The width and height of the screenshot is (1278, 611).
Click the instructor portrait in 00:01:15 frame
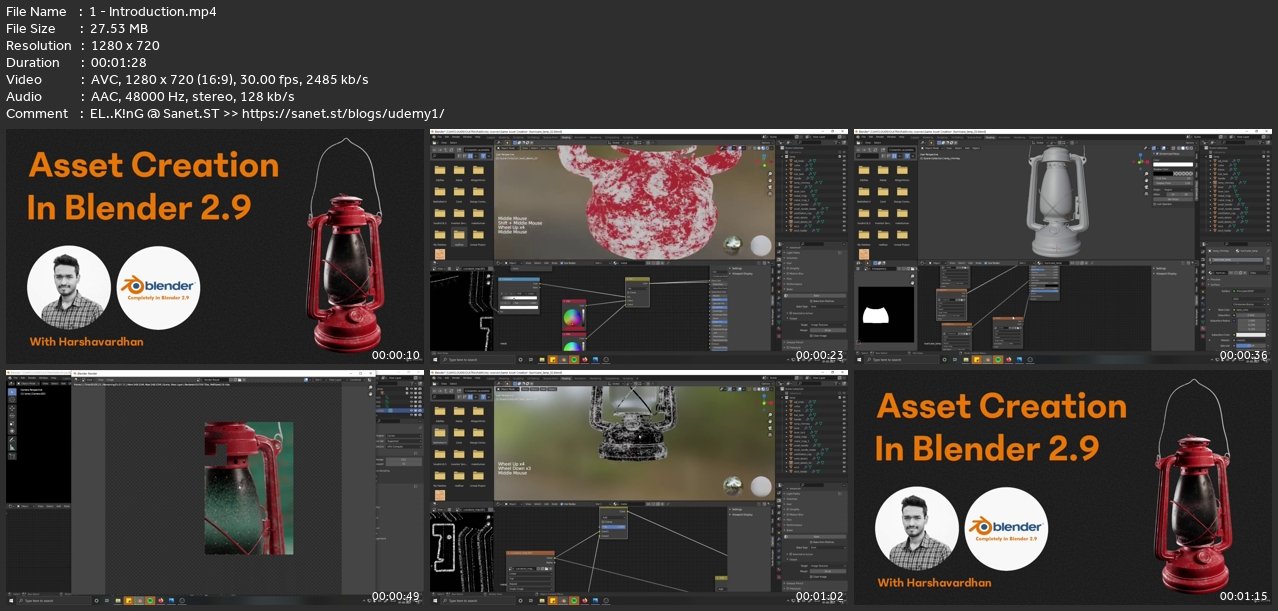917,528
